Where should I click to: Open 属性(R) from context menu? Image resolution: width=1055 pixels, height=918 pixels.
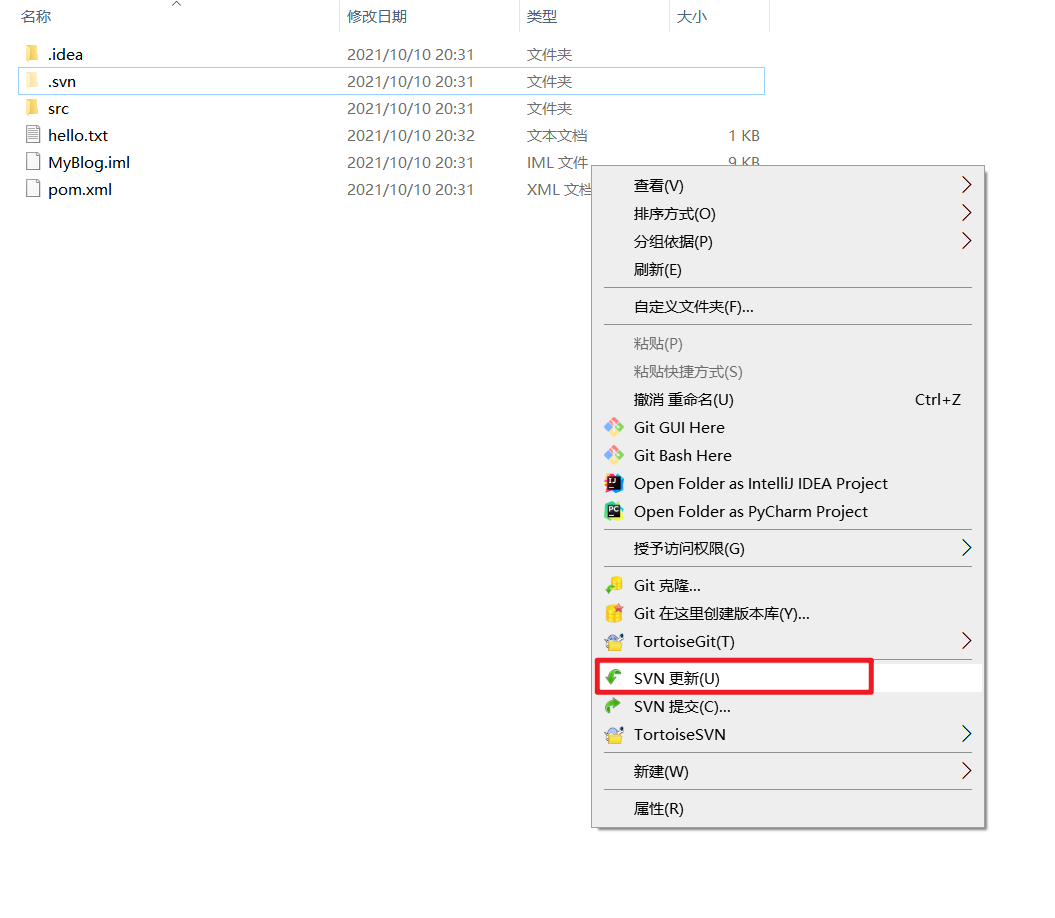click(x=788, y=809)
